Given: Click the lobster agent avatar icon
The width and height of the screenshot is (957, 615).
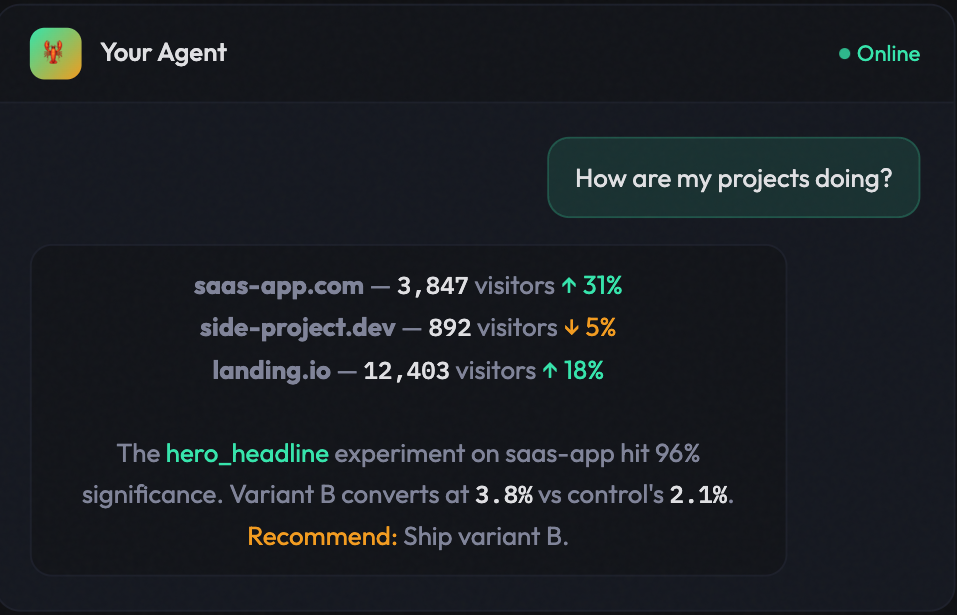Looking at the screenshot, I should pyautogui.click(x=55, y=53).
